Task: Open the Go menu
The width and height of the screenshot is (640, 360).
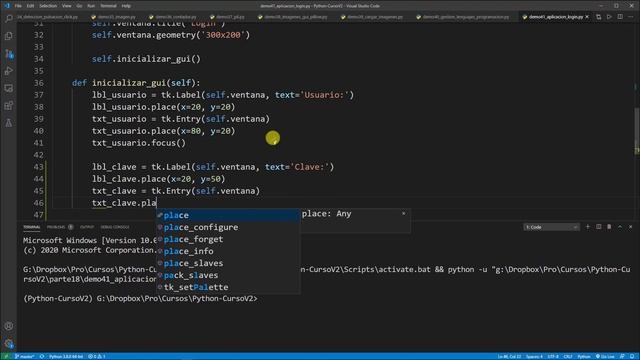Action: pyautogui.click(x=79, y=6)
